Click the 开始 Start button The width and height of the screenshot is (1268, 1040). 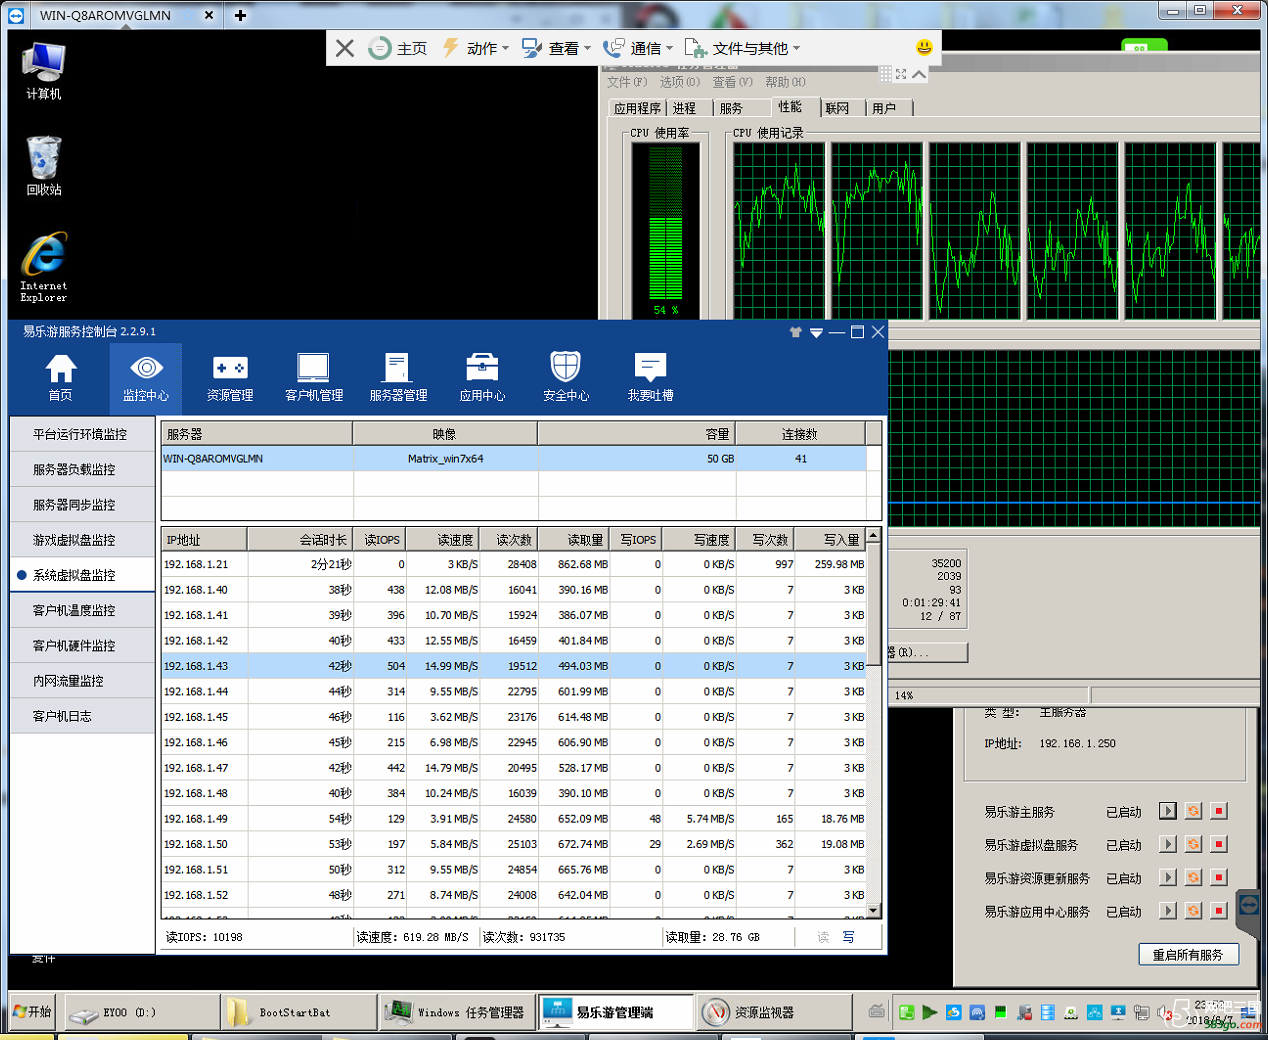click(x=32, y=1012)
